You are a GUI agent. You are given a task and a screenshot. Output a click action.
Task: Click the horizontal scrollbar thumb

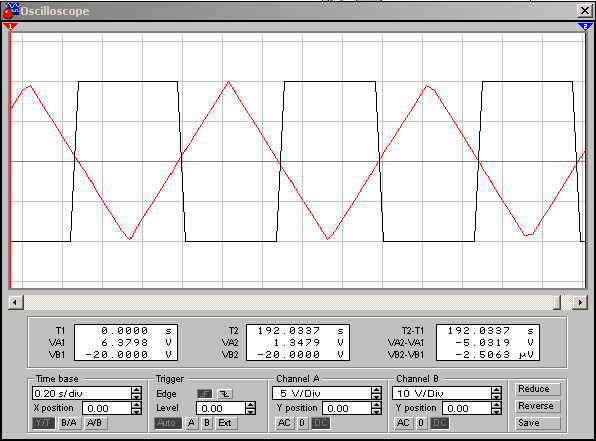pos(557,302)
